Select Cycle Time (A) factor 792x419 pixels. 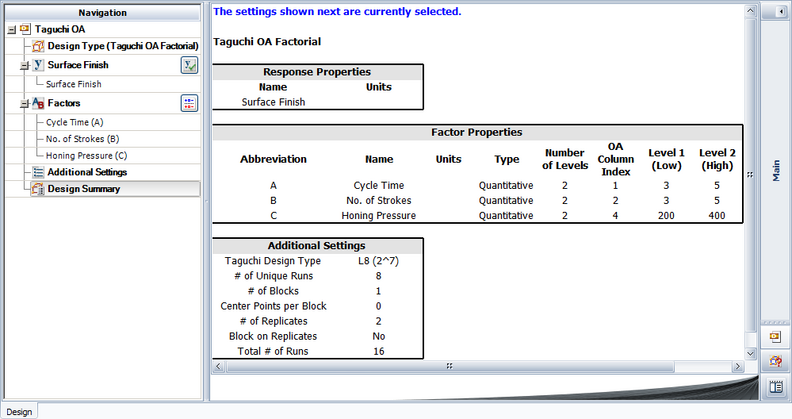tap(75, 122)
